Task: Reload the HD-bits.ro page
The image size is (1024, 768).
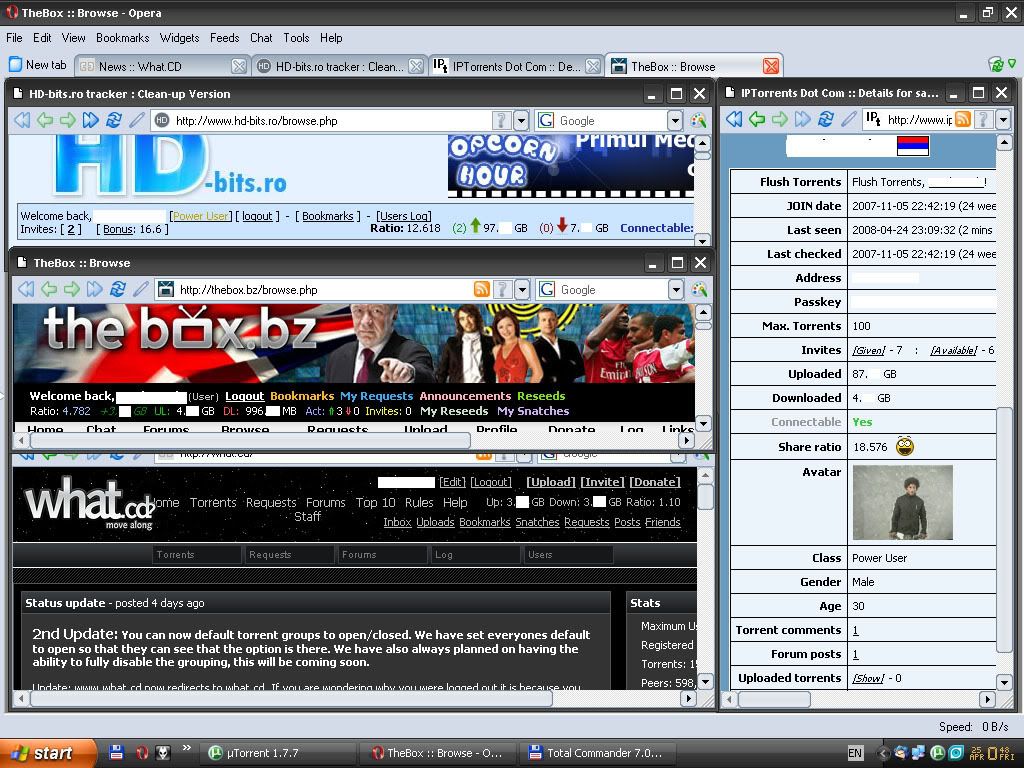Action: [114, 120]
